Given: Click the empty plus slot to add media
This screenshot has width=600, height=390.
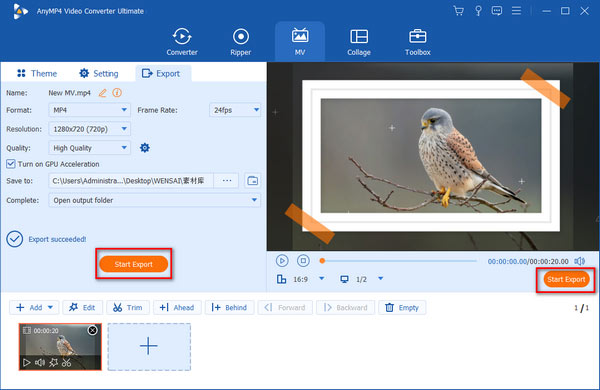Looking at the screenshot, I should [x=149, y=347].
